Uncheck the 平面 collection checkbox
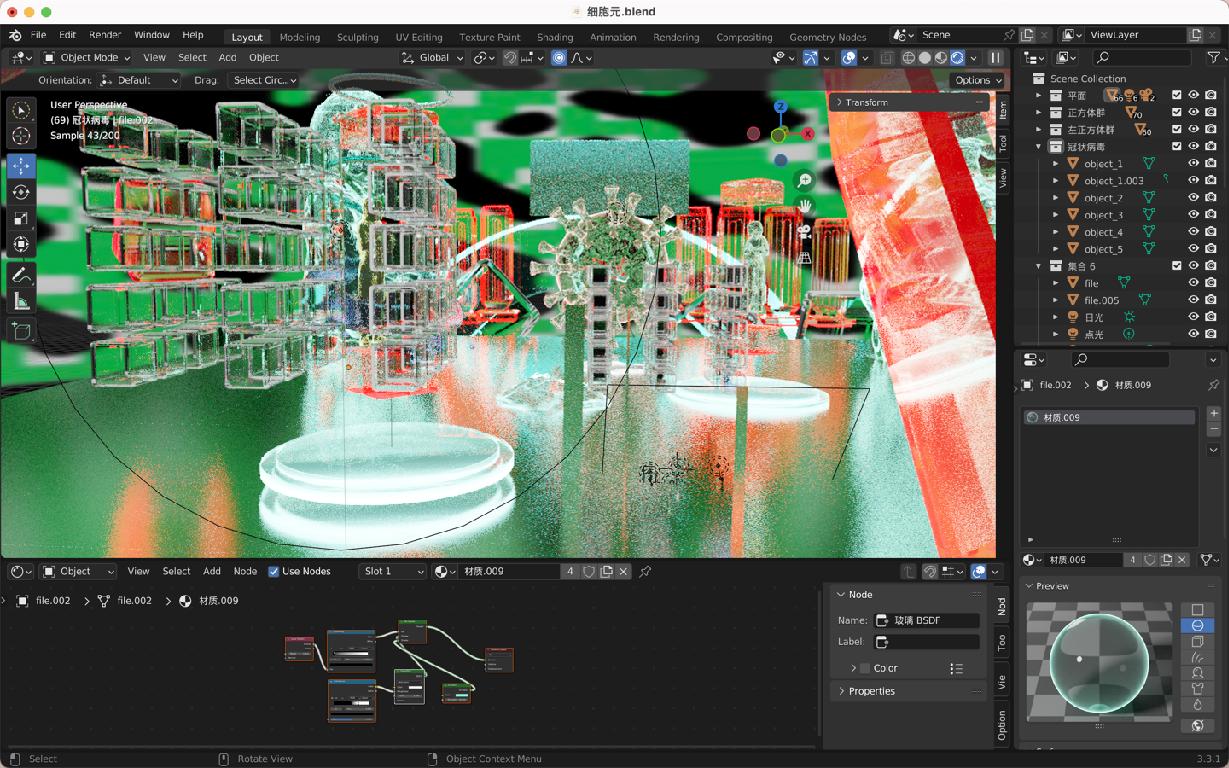This screenshot has height=768, width=1229. click(1176, 96)
